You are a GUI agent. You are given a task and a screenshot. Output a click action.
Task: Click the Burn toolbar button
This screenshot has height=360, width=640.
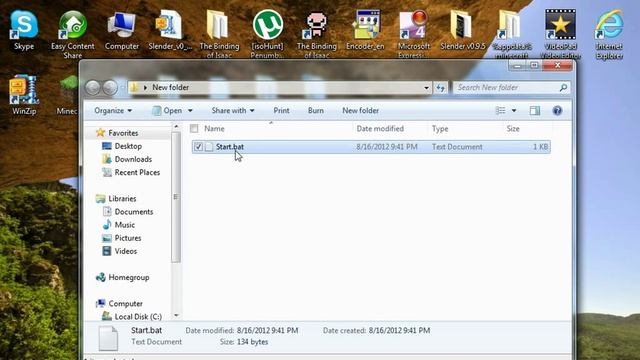[x=316, y=111]
